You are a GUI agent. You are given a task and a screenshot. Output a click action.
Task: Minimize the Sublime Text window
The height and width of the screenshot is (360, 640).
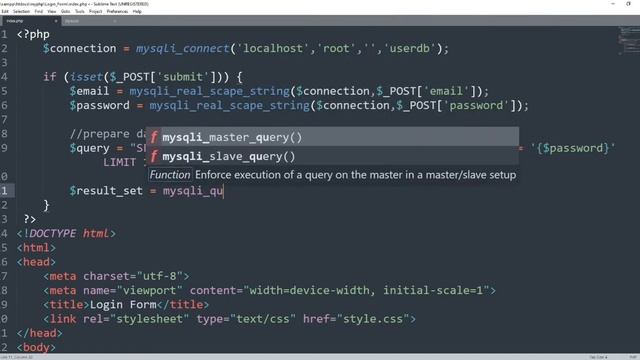pos(613,4)
